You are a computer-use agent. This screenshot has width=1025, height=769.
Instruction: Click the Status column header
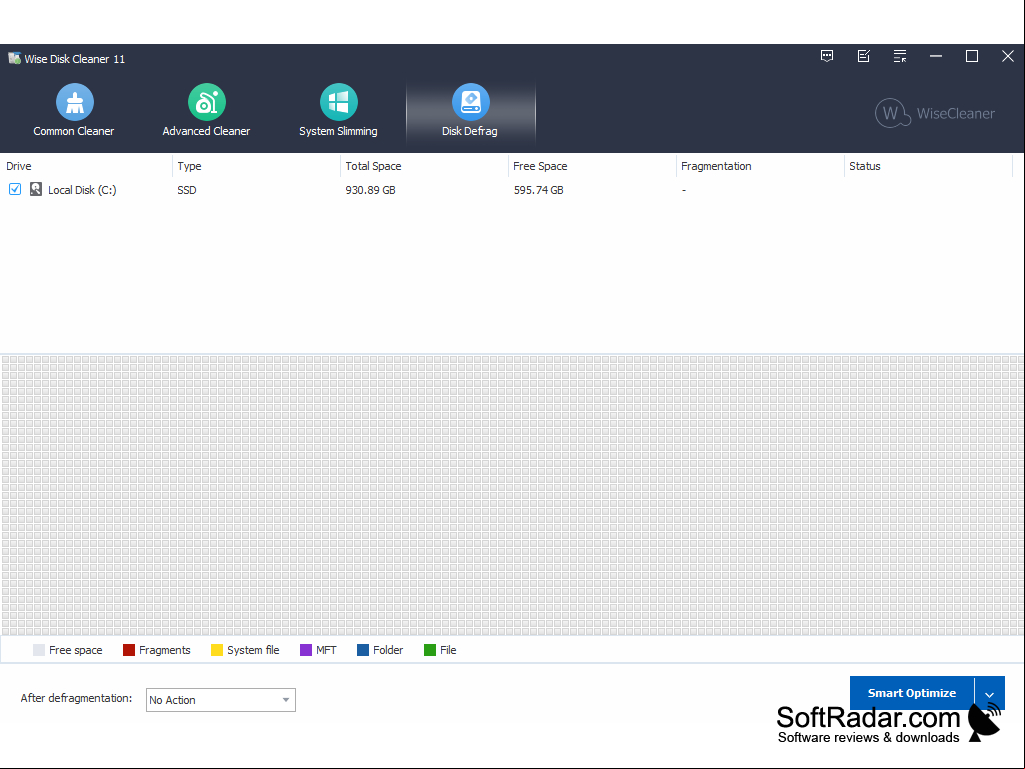[x=928, y=166]
